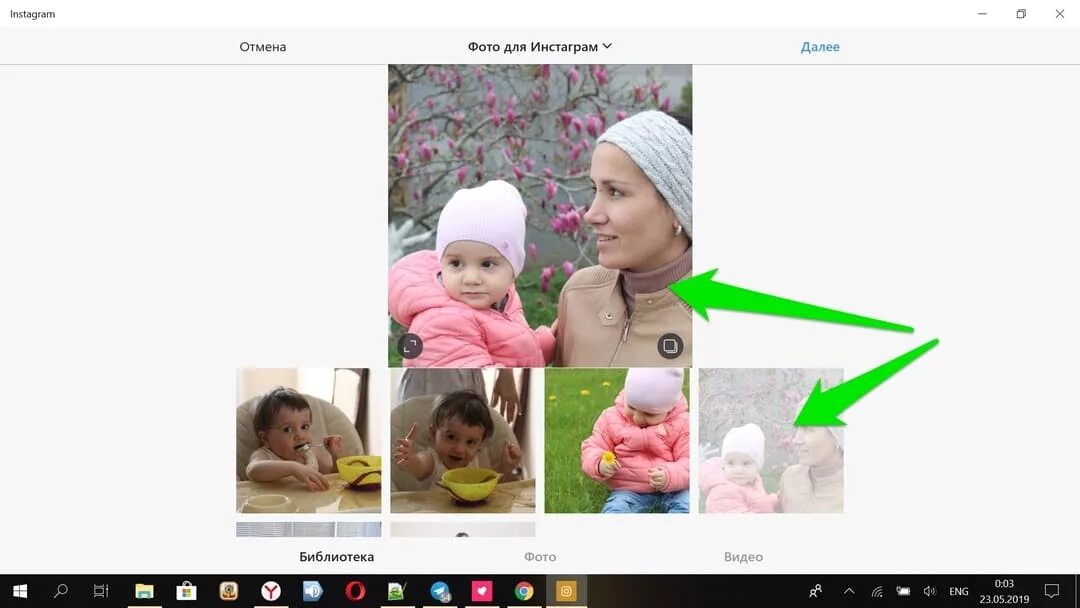Open the Windows Start menu
Image resolution: width=1080 pixels, height=608 pixels.
20,591
